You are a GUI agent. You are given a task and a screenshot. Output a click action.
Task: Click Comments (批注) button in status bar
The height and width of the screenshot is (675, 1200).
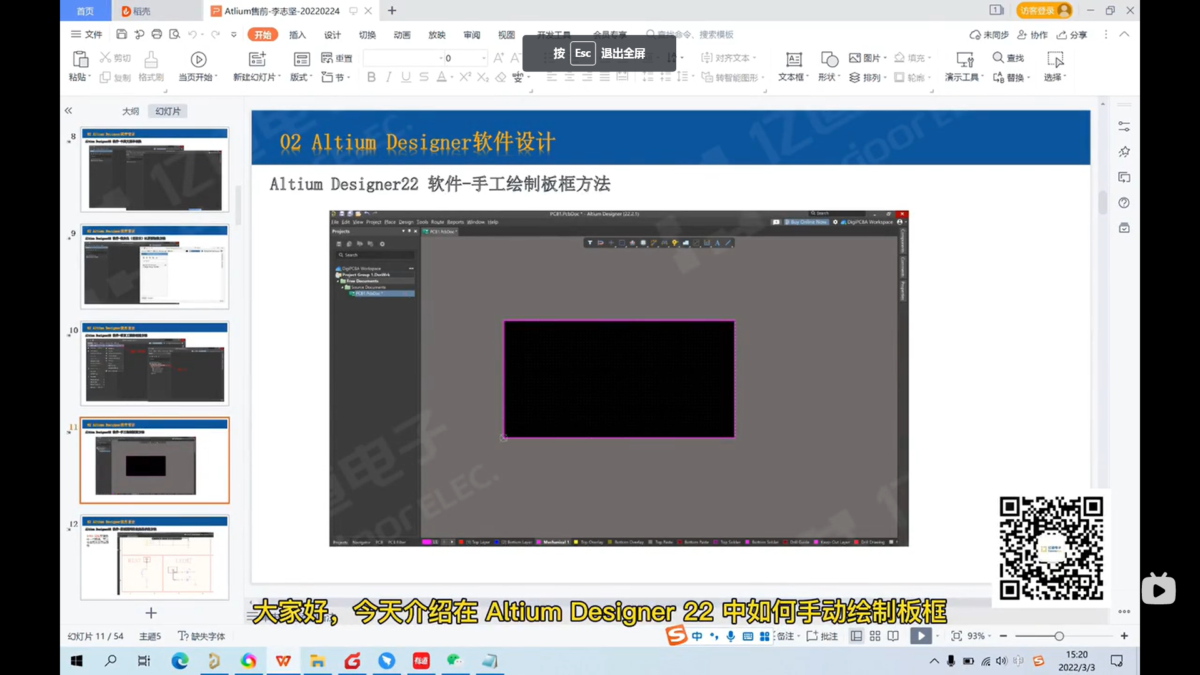coord(822,636)
